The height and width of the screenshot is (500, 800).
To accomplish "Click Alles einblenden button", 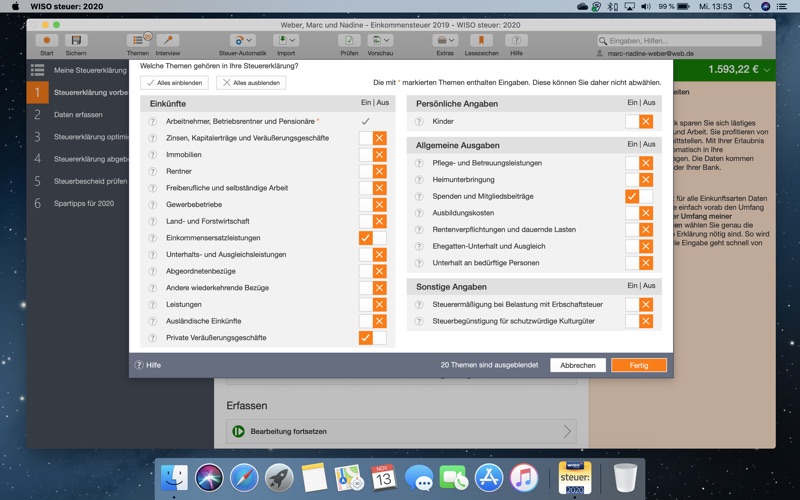I will click(174, 83).
